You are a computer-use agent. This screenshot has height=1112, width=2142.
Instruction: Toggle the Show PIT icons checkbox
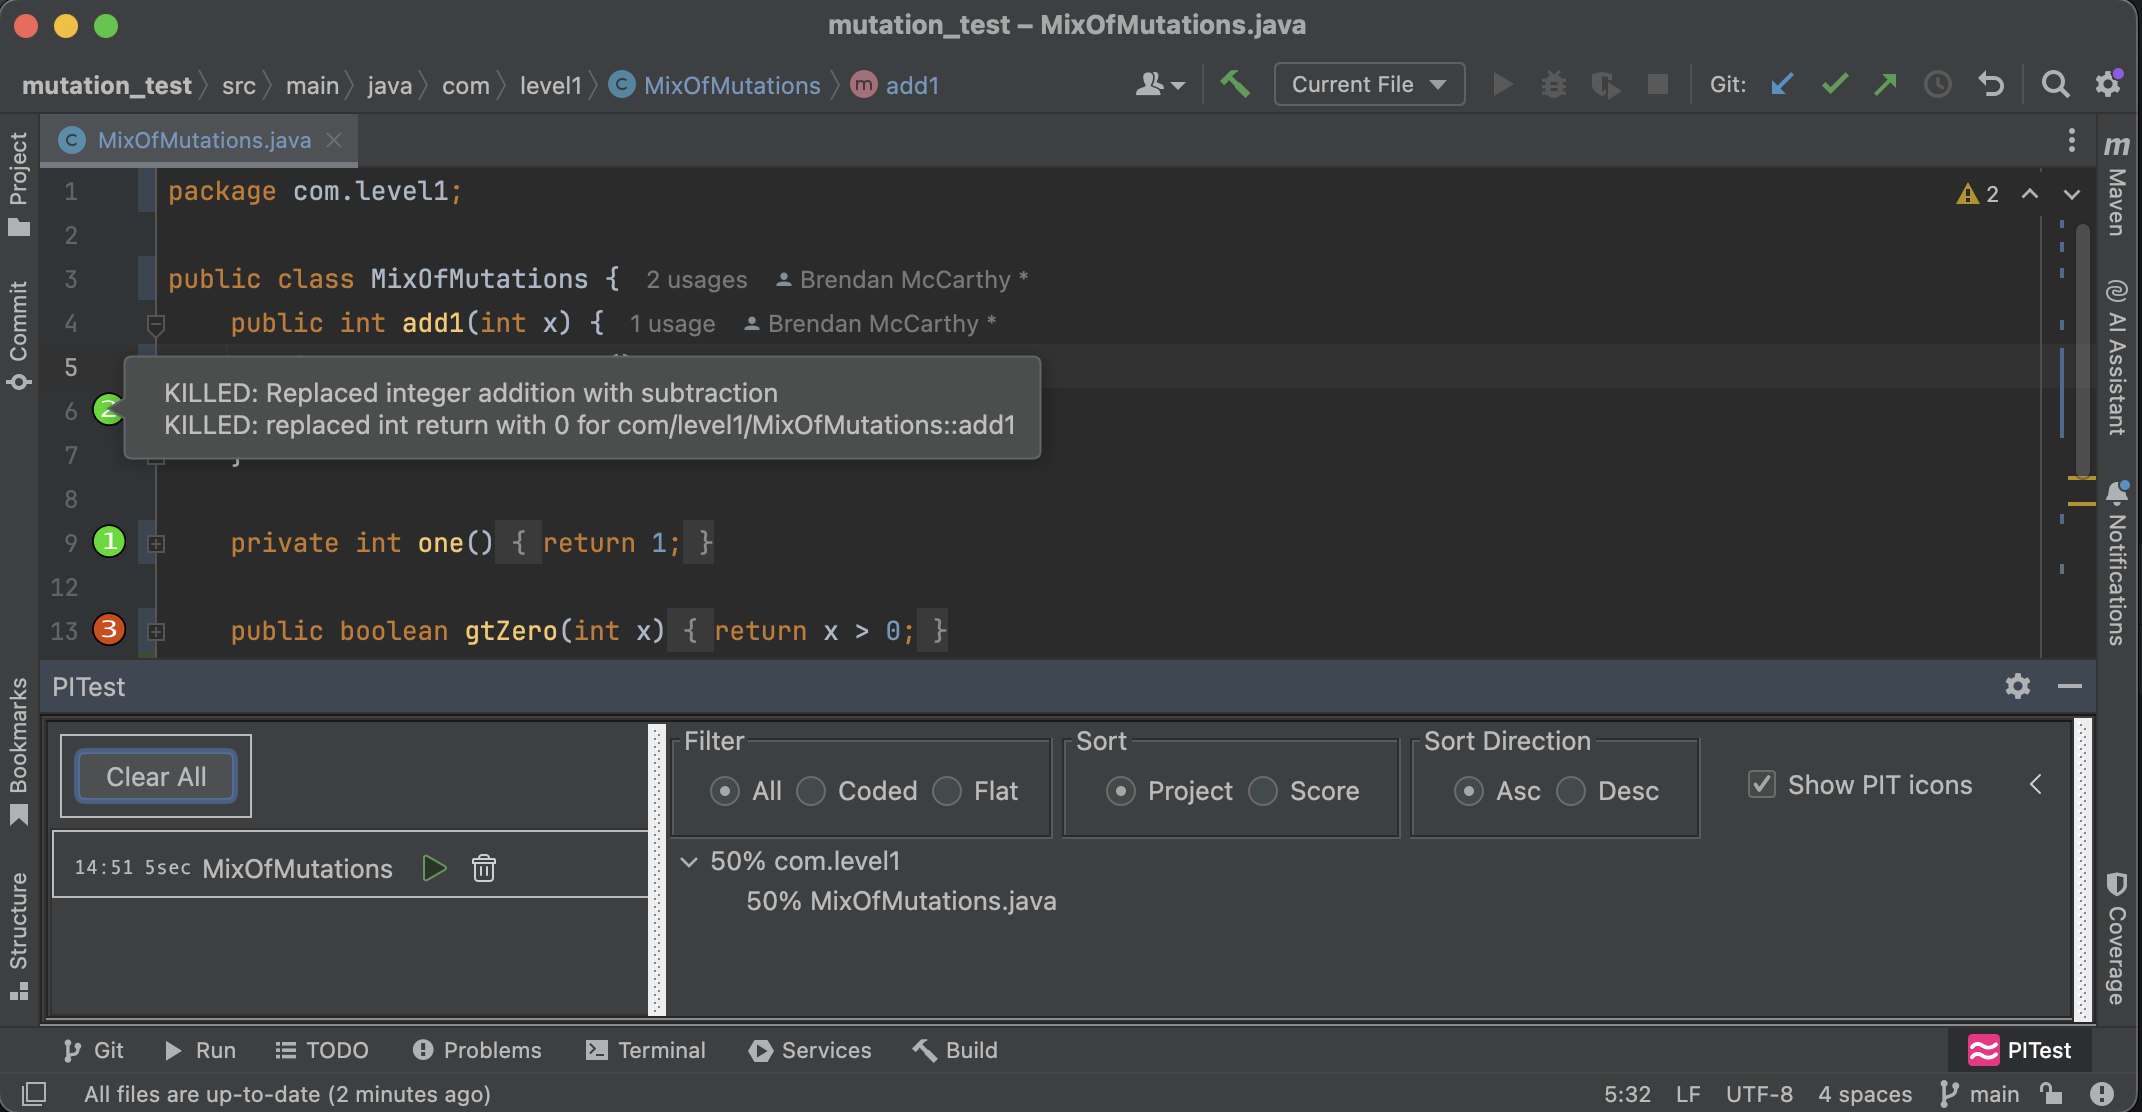(x=1762, y=785)
